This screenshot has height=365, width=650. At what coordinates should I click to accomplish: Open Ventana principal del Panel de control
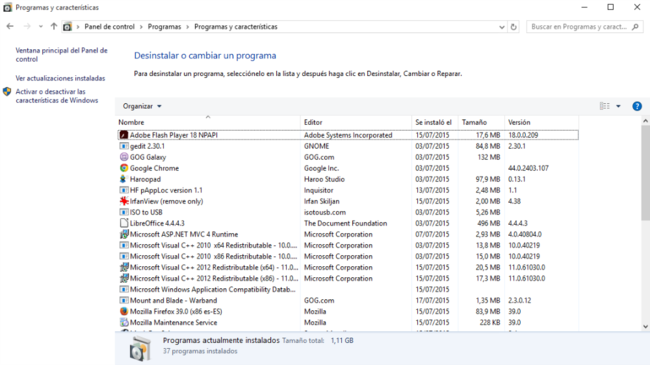pyautogui.click(x=61, y=55)
